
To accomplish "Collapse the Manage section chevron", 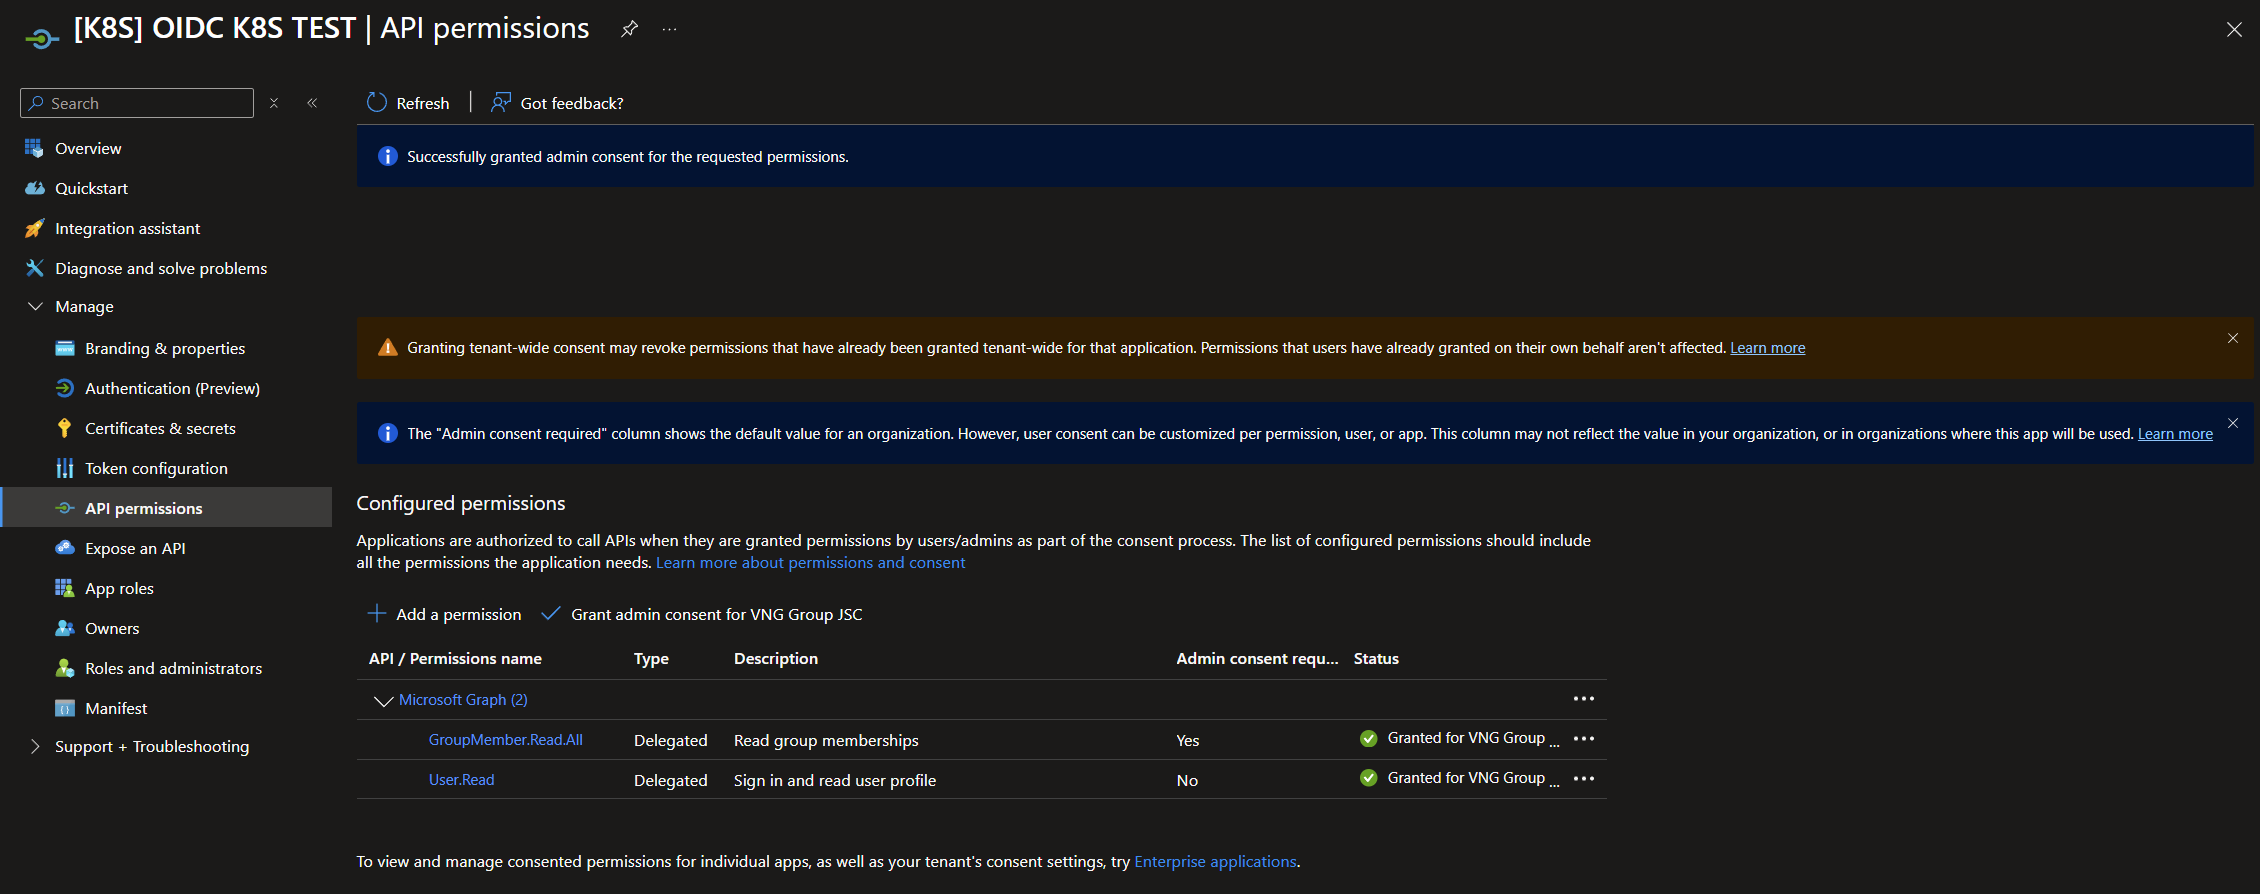I will pos(36,306).
